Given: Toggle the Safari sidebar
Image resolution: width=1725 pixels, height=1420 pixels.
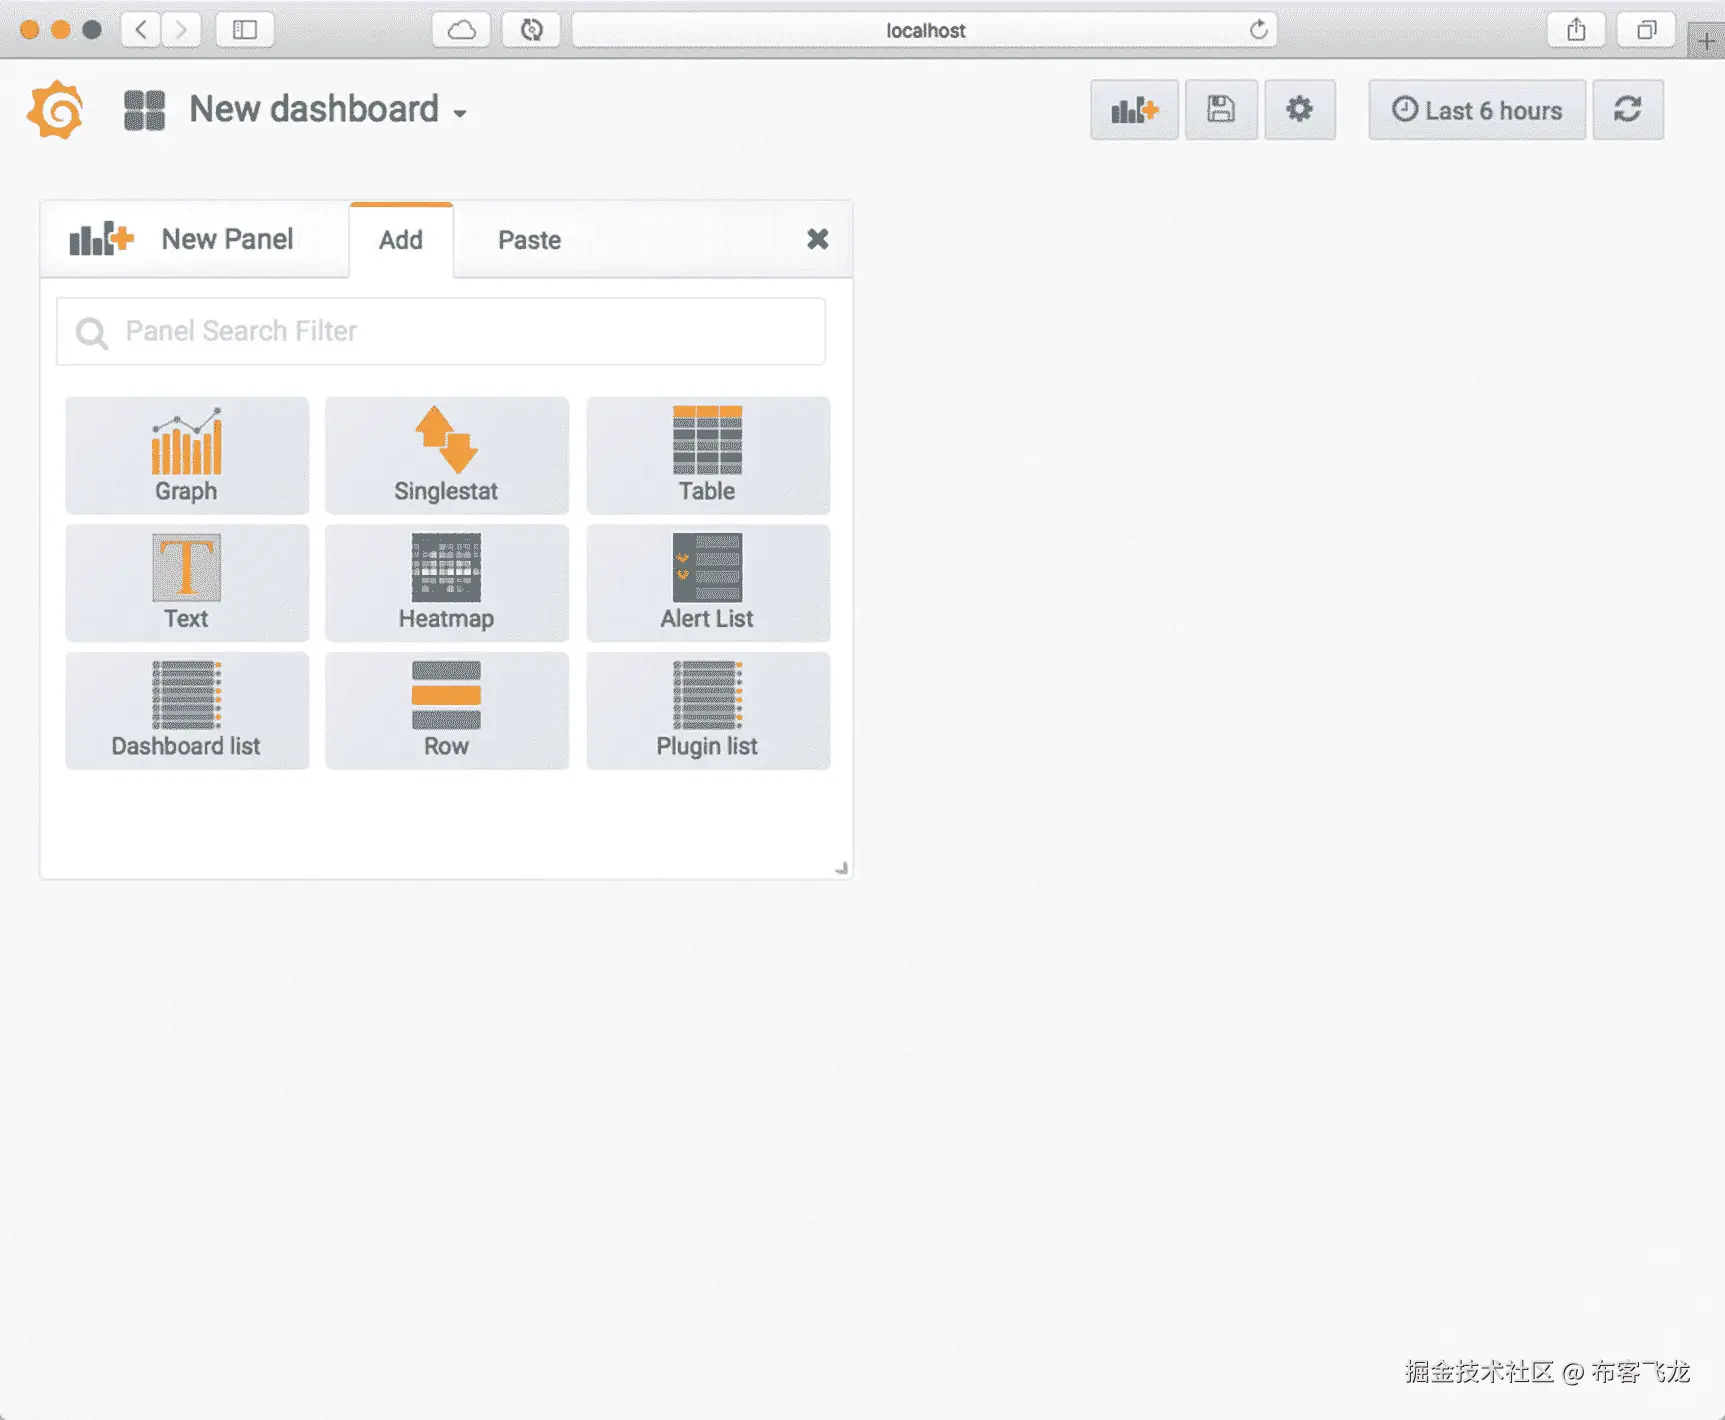Looking at the screenshot, I should (x=245, y=30).
